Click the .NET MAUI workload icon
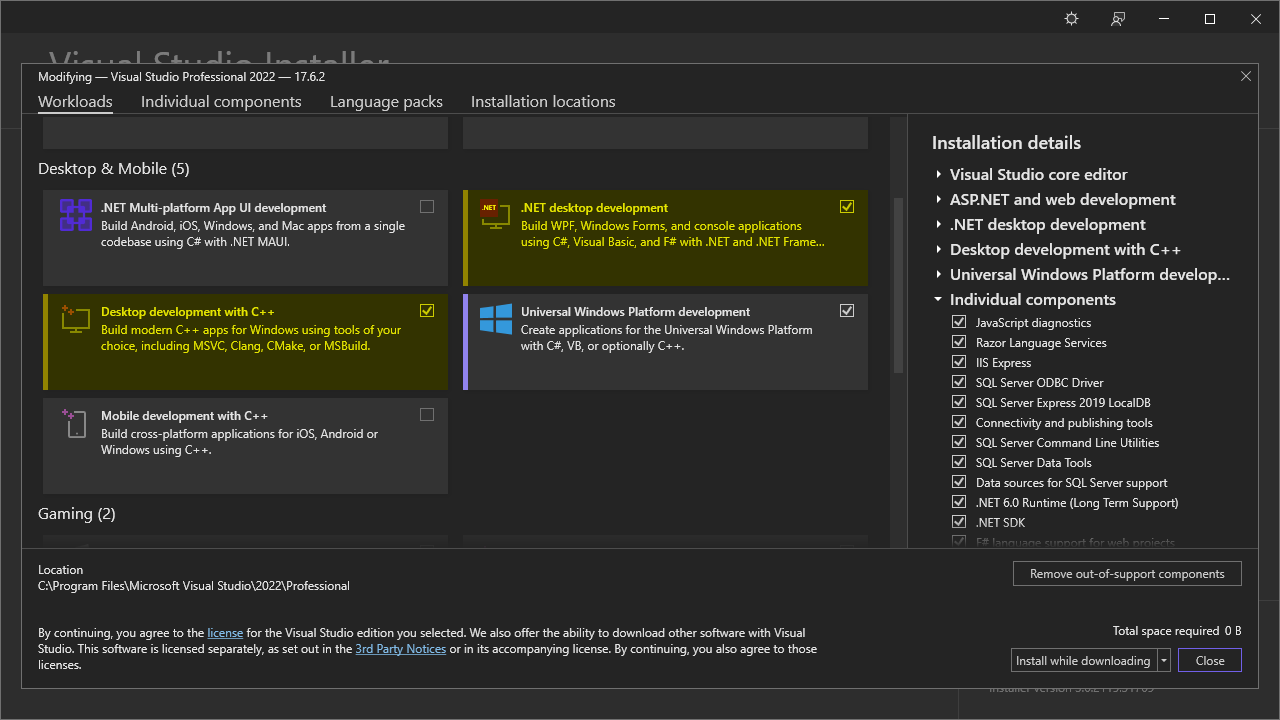 point(76,216)
